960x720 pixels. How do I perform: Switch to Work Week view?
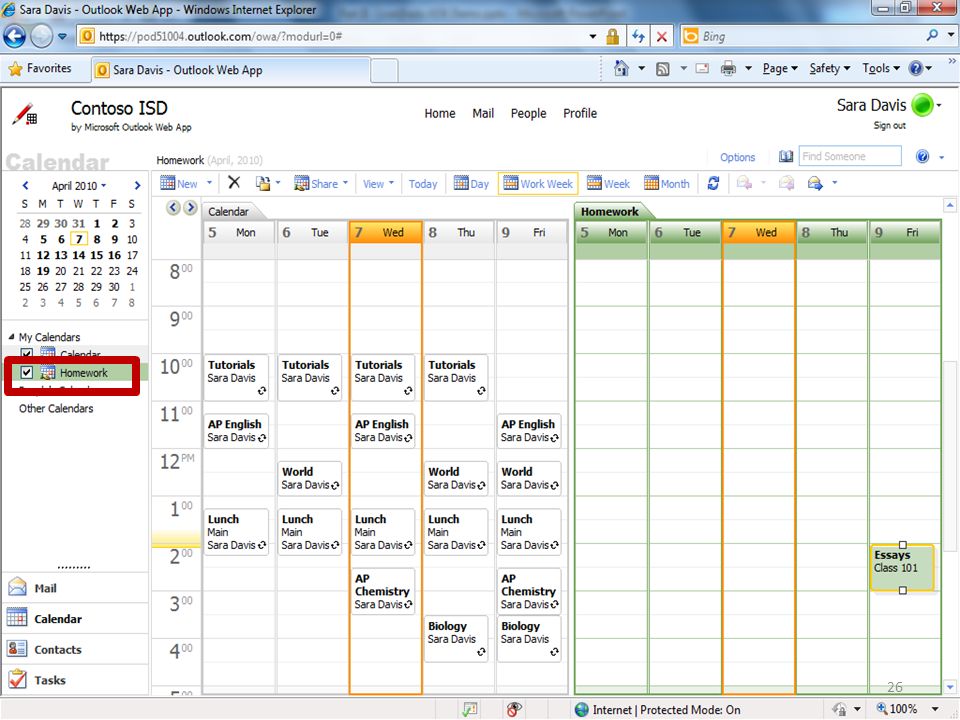[538, 183]
